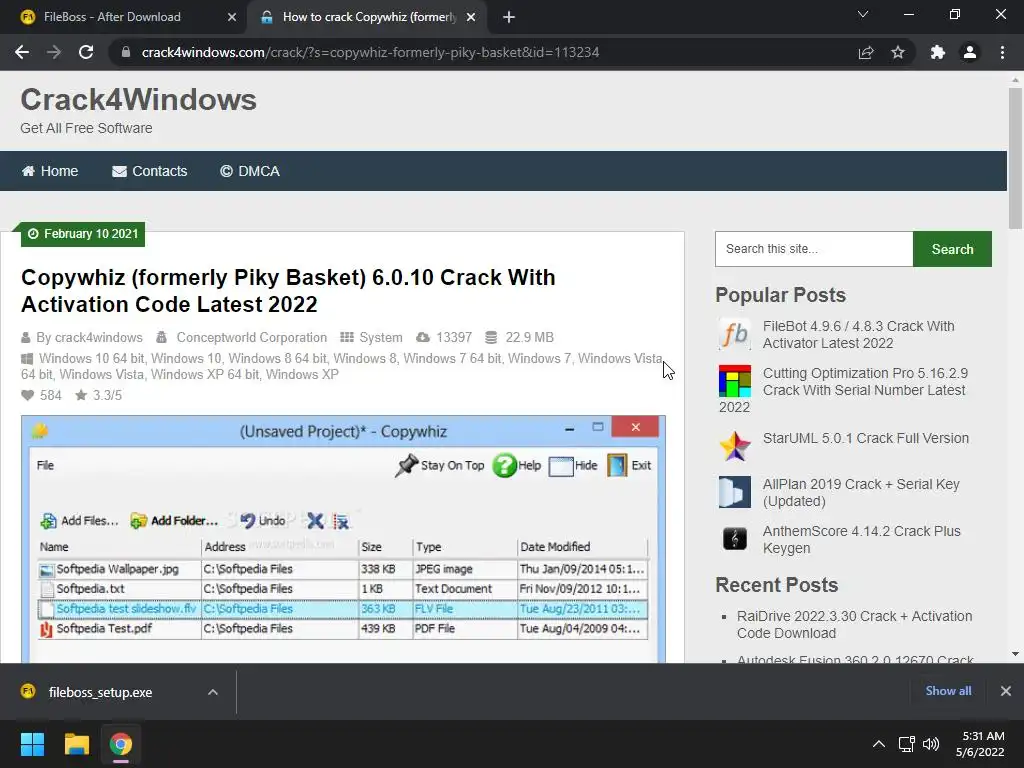Open File Explorer from taskbar

pos(76,744)
